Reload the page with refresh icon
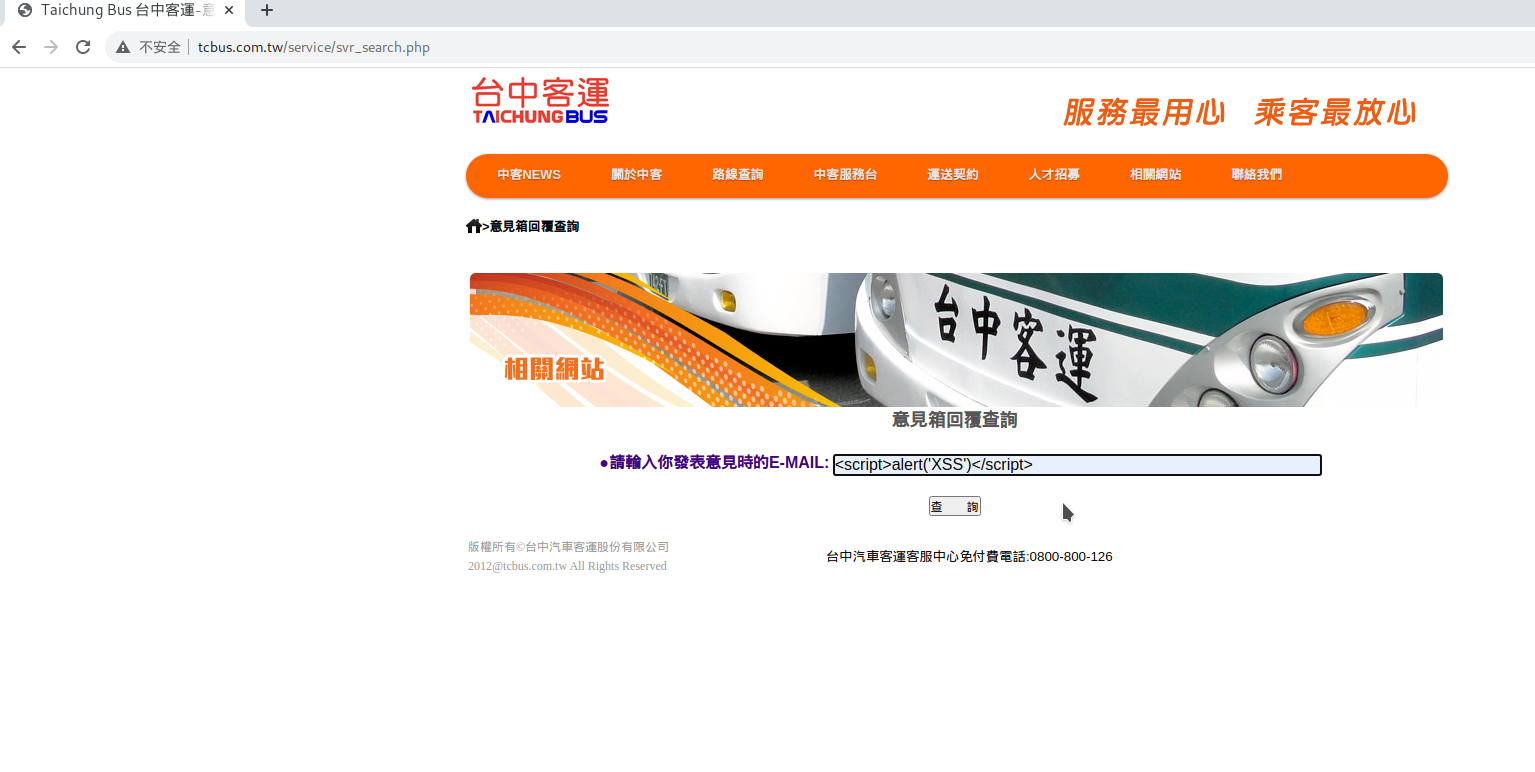 (x=83, y=47)
